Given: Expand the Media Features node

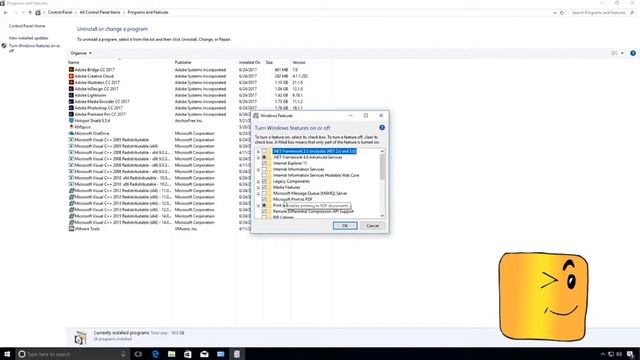Looking at the screenshot, I should [x=258, y=187].
